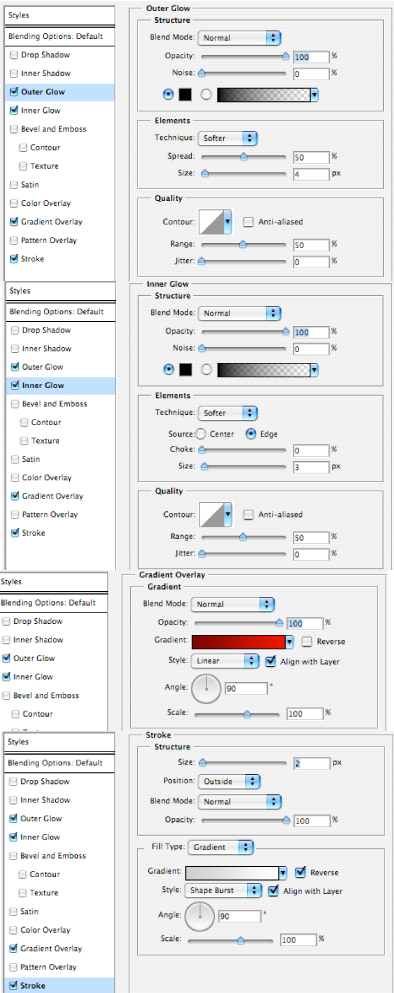Click the Opacity slider in Stroke Structure
Viewport: 394px width, 993px height.
243,820
